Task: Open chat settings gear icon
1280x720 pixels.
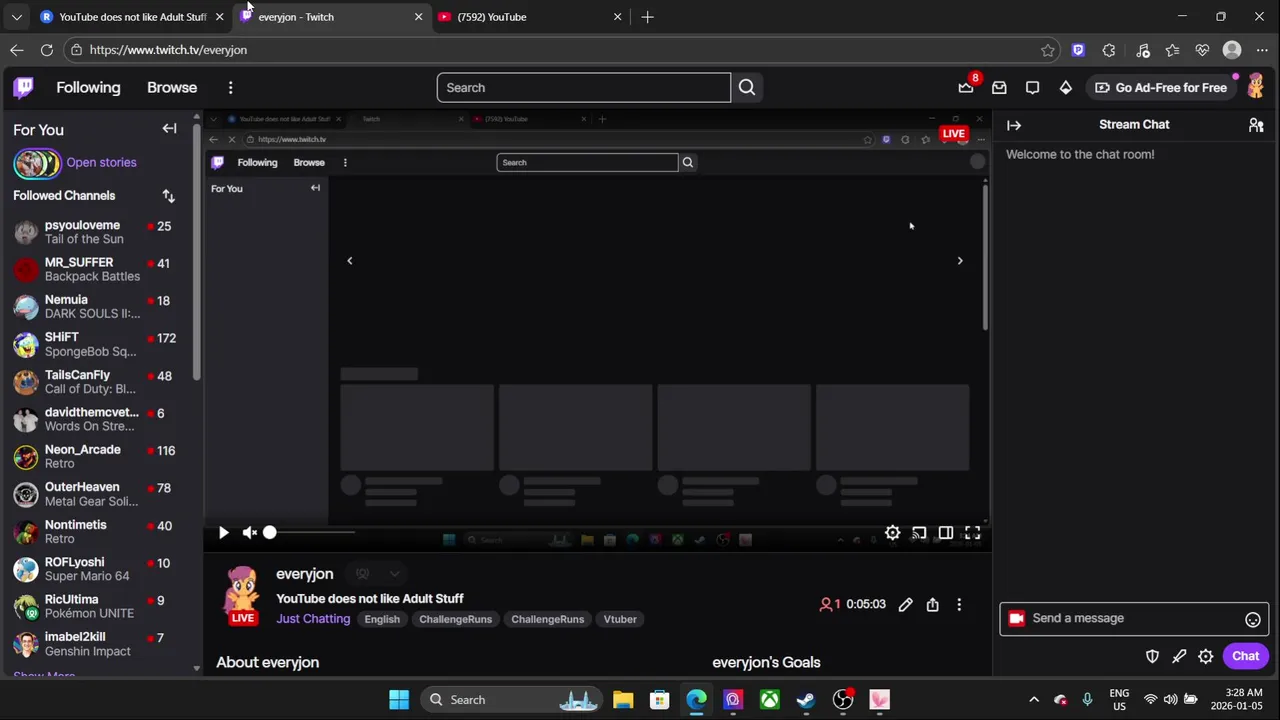Action: coord(1206,656)
